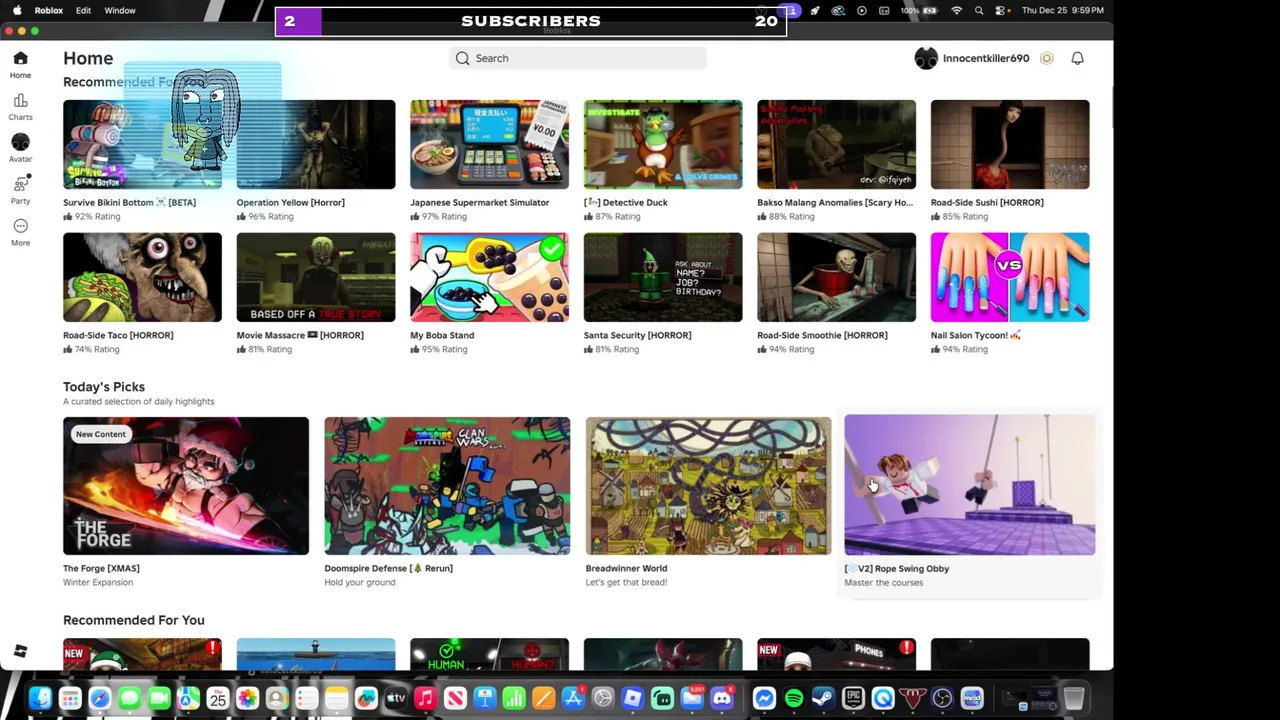This screenshot has width=1280, height=720.
Task: Open Bakso Malang Anomalies thumbnail
Action: (x=836, y=144)
